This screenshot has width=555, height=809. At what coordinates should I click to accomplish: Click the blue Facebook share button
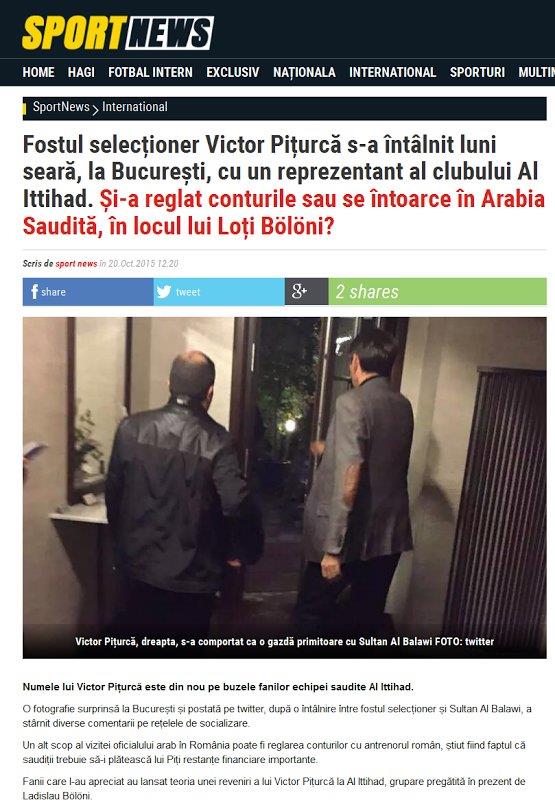coord(88,292)
